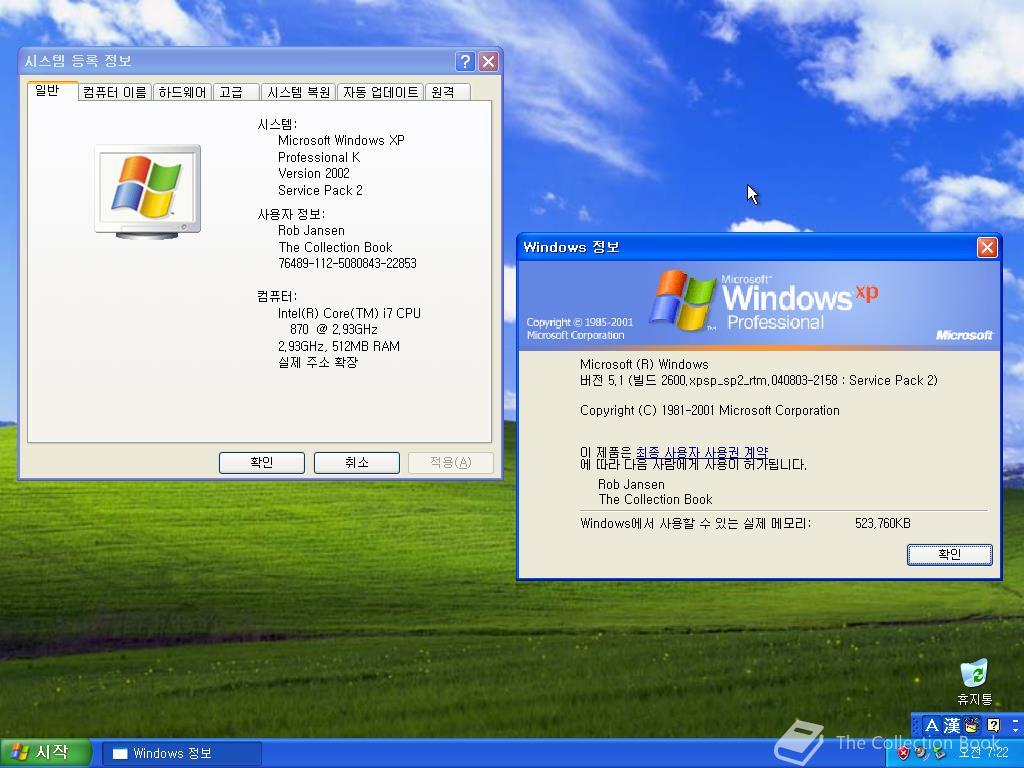
Task: Click 확인 in the Windows 정보 dialog
Action: (x=950, y=554)
